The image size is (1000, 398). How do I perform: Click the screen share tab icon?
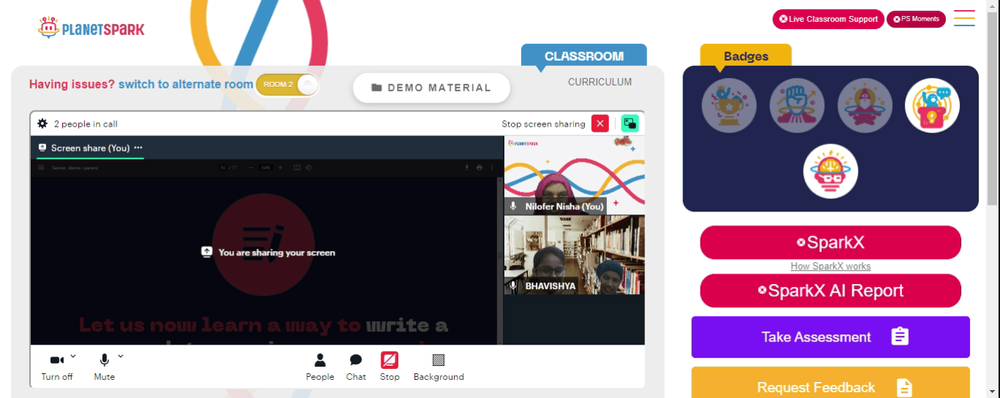click(x=42, y=147)
